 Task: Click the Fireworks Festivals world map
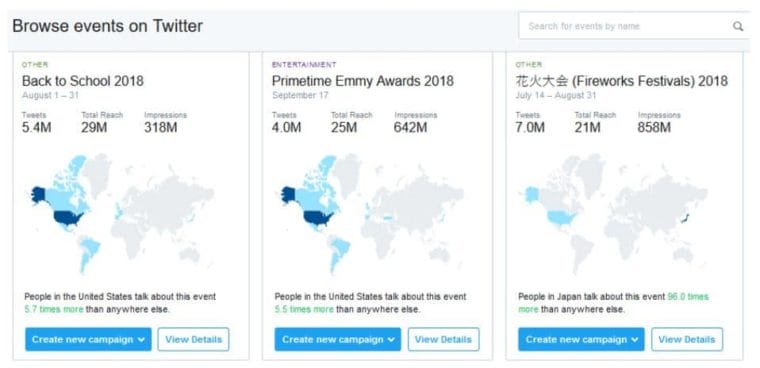point(616,214)
